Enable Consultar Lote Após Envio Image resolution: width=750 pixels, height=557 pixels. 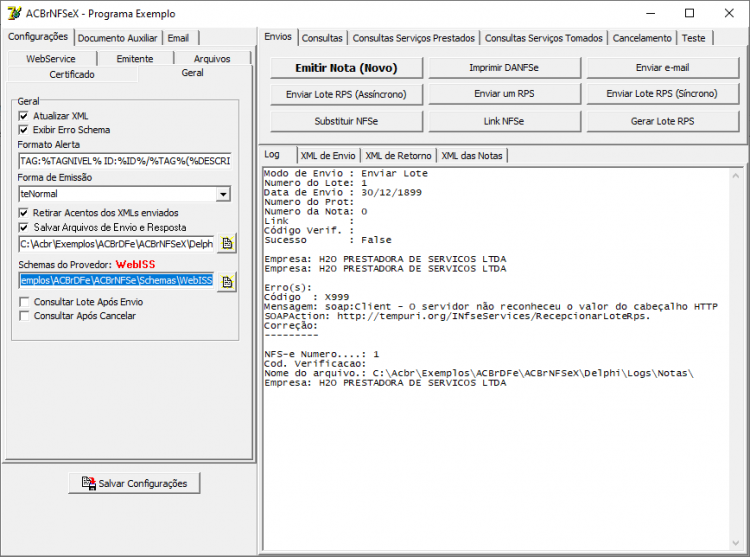point(24,302)
